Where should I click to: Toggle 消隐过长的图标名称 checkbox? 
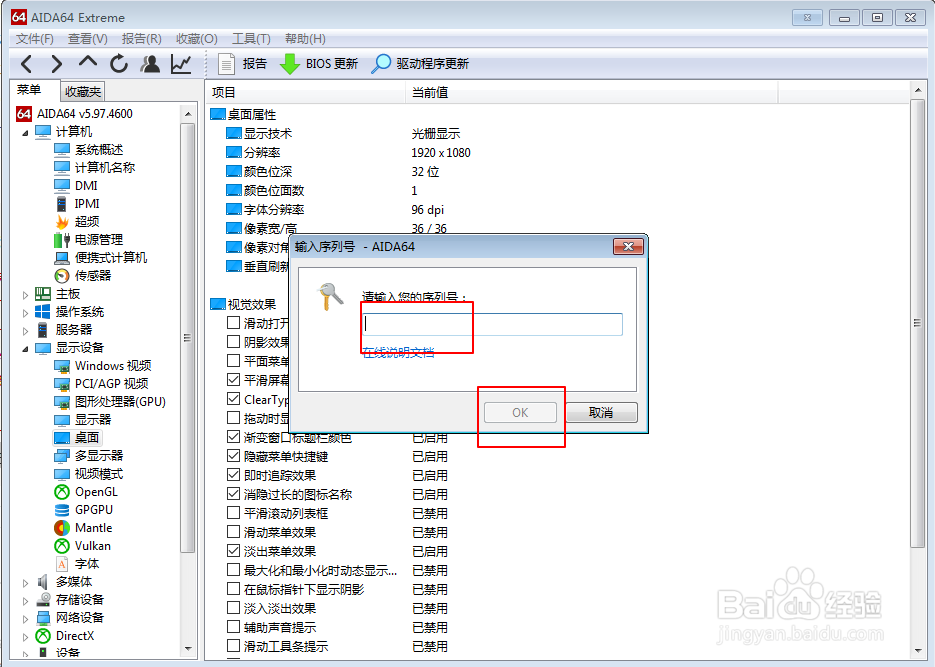234,494
